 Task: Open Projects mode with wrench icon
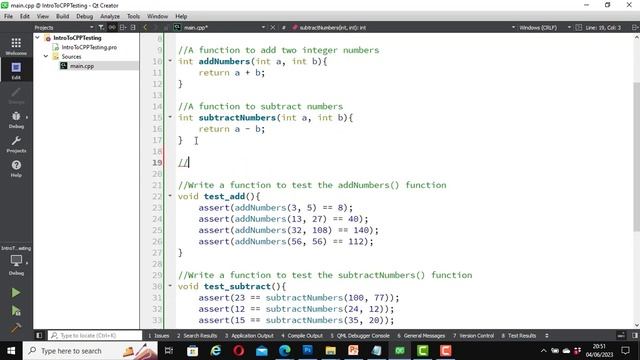[16, 144]
